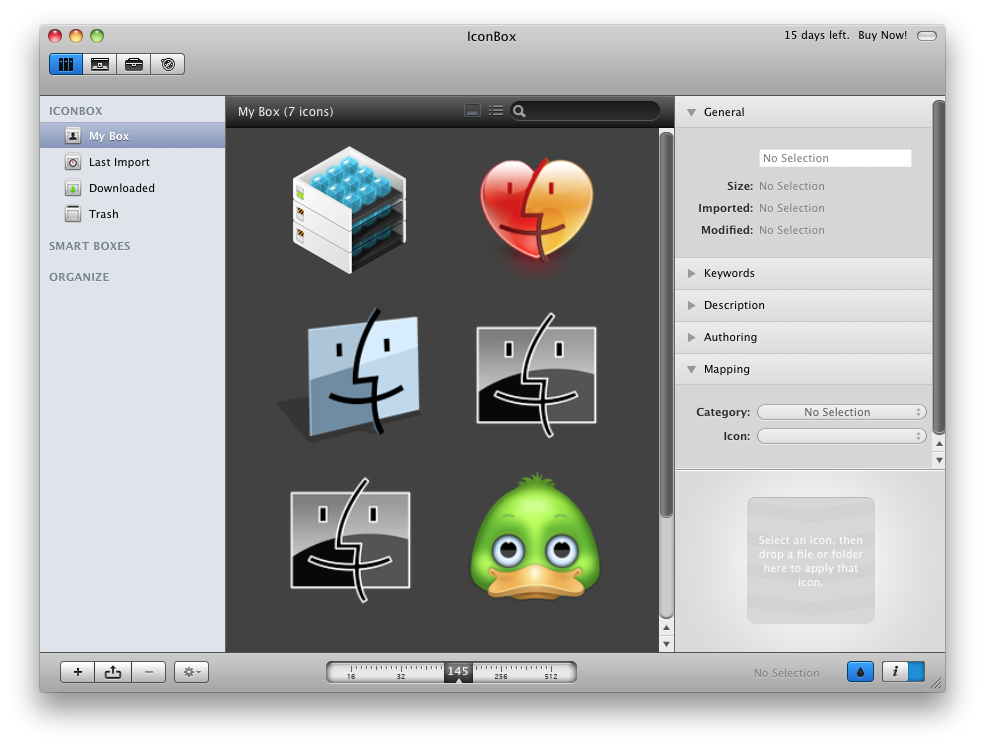Switch to icon grid view

(x=472, y=111)
